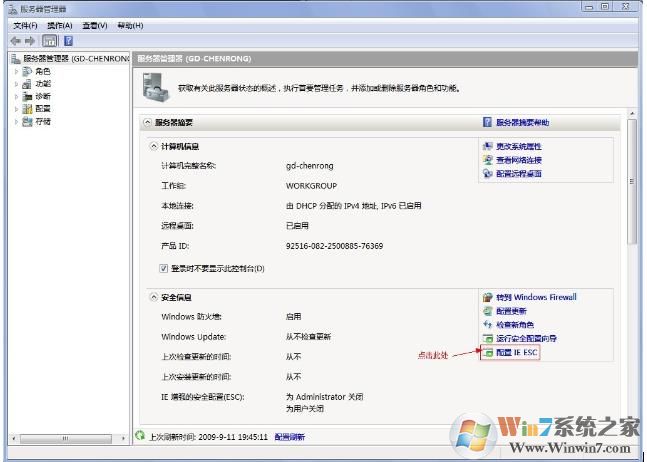Image resolution: width=647 pixels, height=462 pixels.
Task: Click 配置远程桌面 link
Action: [519, 174]
